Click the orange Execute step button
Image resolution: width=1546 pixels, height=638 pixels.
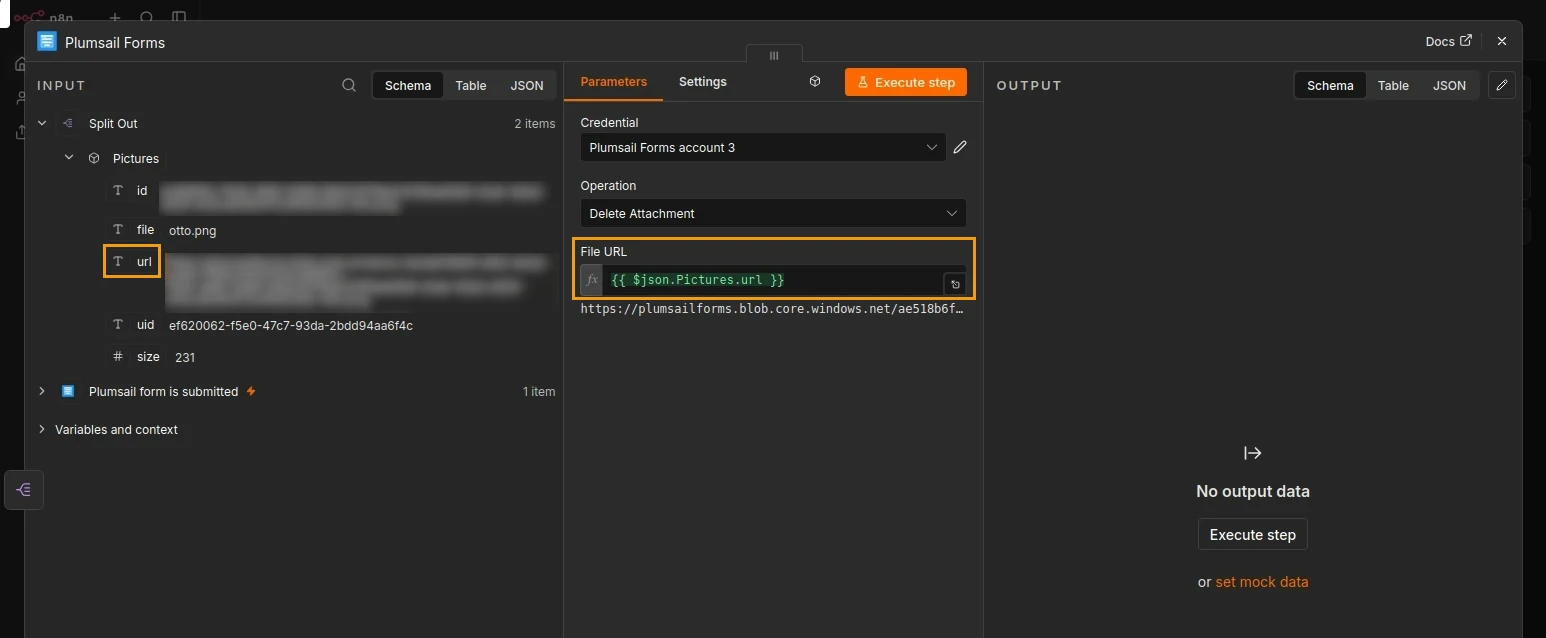(906, 82)
